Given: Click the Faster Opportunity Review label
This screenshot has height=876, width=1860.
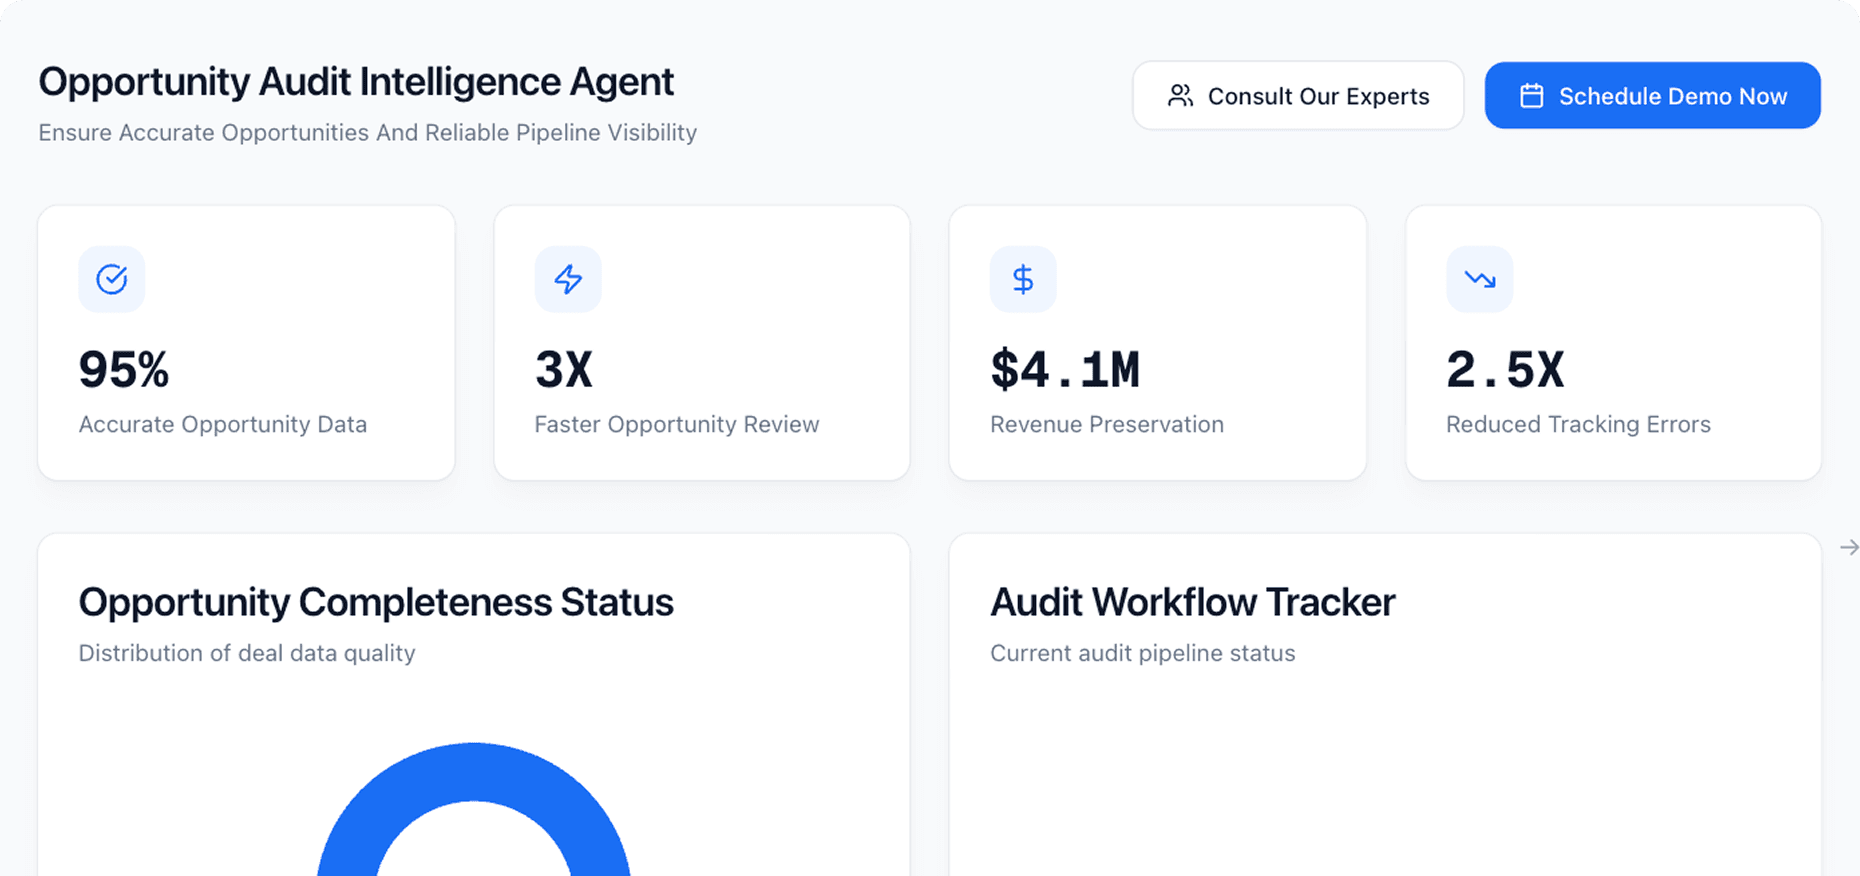Looking at the screenshot, I should pos(677,424).
